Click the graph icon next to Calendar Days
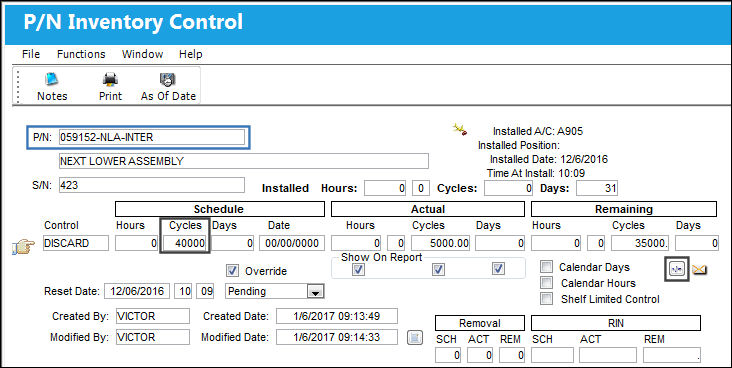Image resolution: width=732 pixels, height=368 pixels. coord(677,269)
